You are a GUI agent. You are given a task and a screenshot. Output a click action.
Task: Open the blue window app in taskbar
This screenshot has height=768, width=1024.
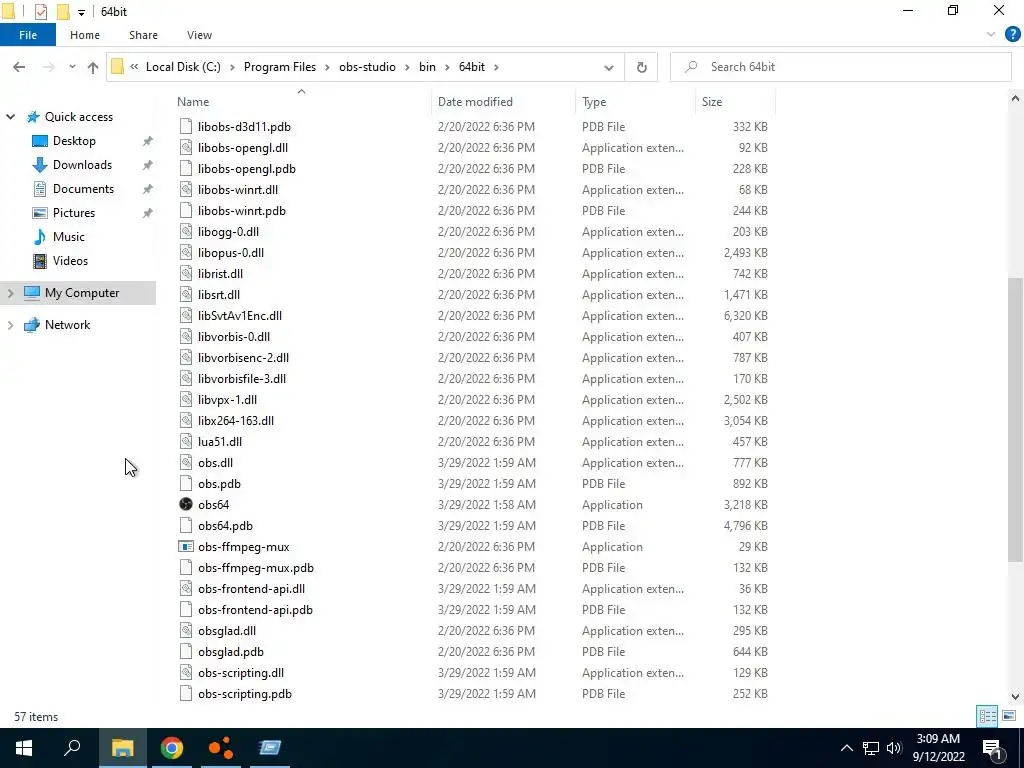pyautogui.click(x=270, y=748)
